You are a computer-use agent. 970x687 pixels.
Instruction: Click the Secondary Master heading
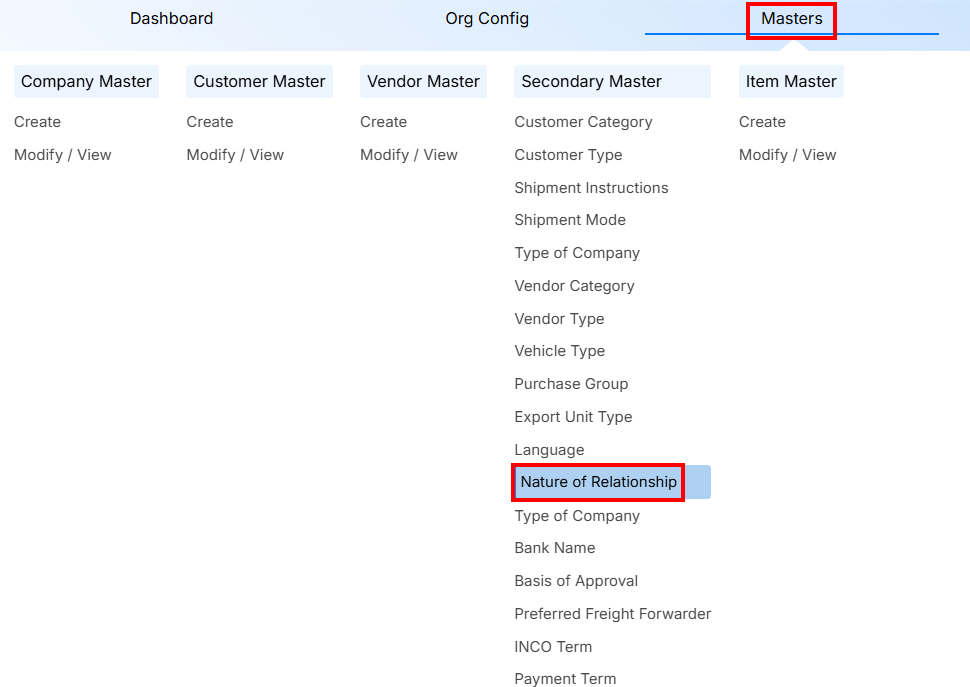(x=591, y=82)
